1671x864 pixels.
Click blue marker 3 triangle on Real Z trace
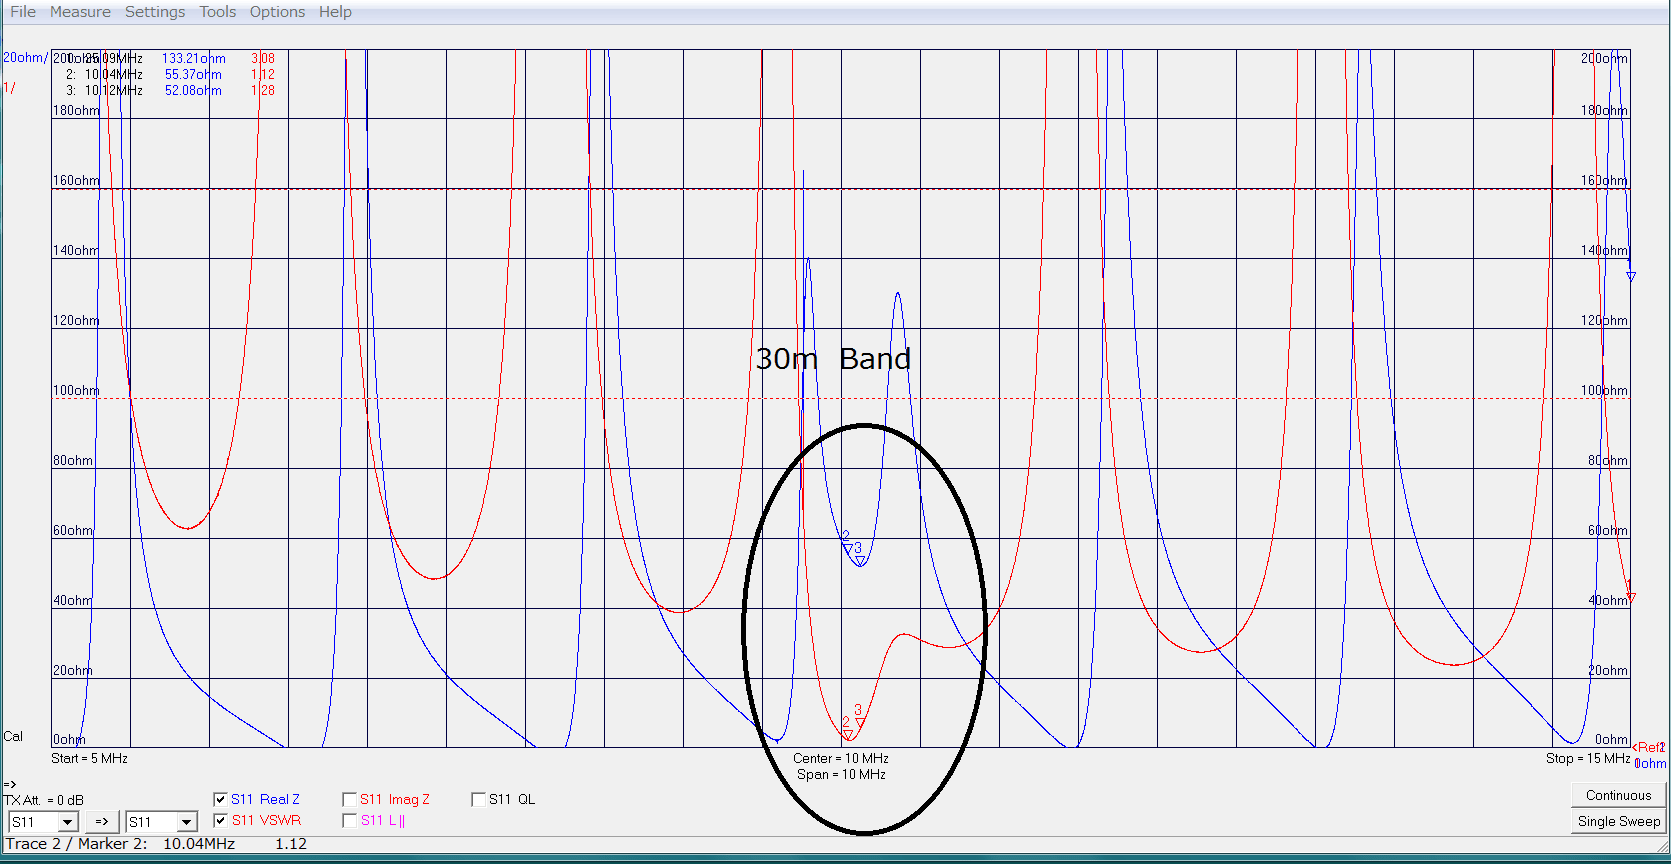coord(860,562)
